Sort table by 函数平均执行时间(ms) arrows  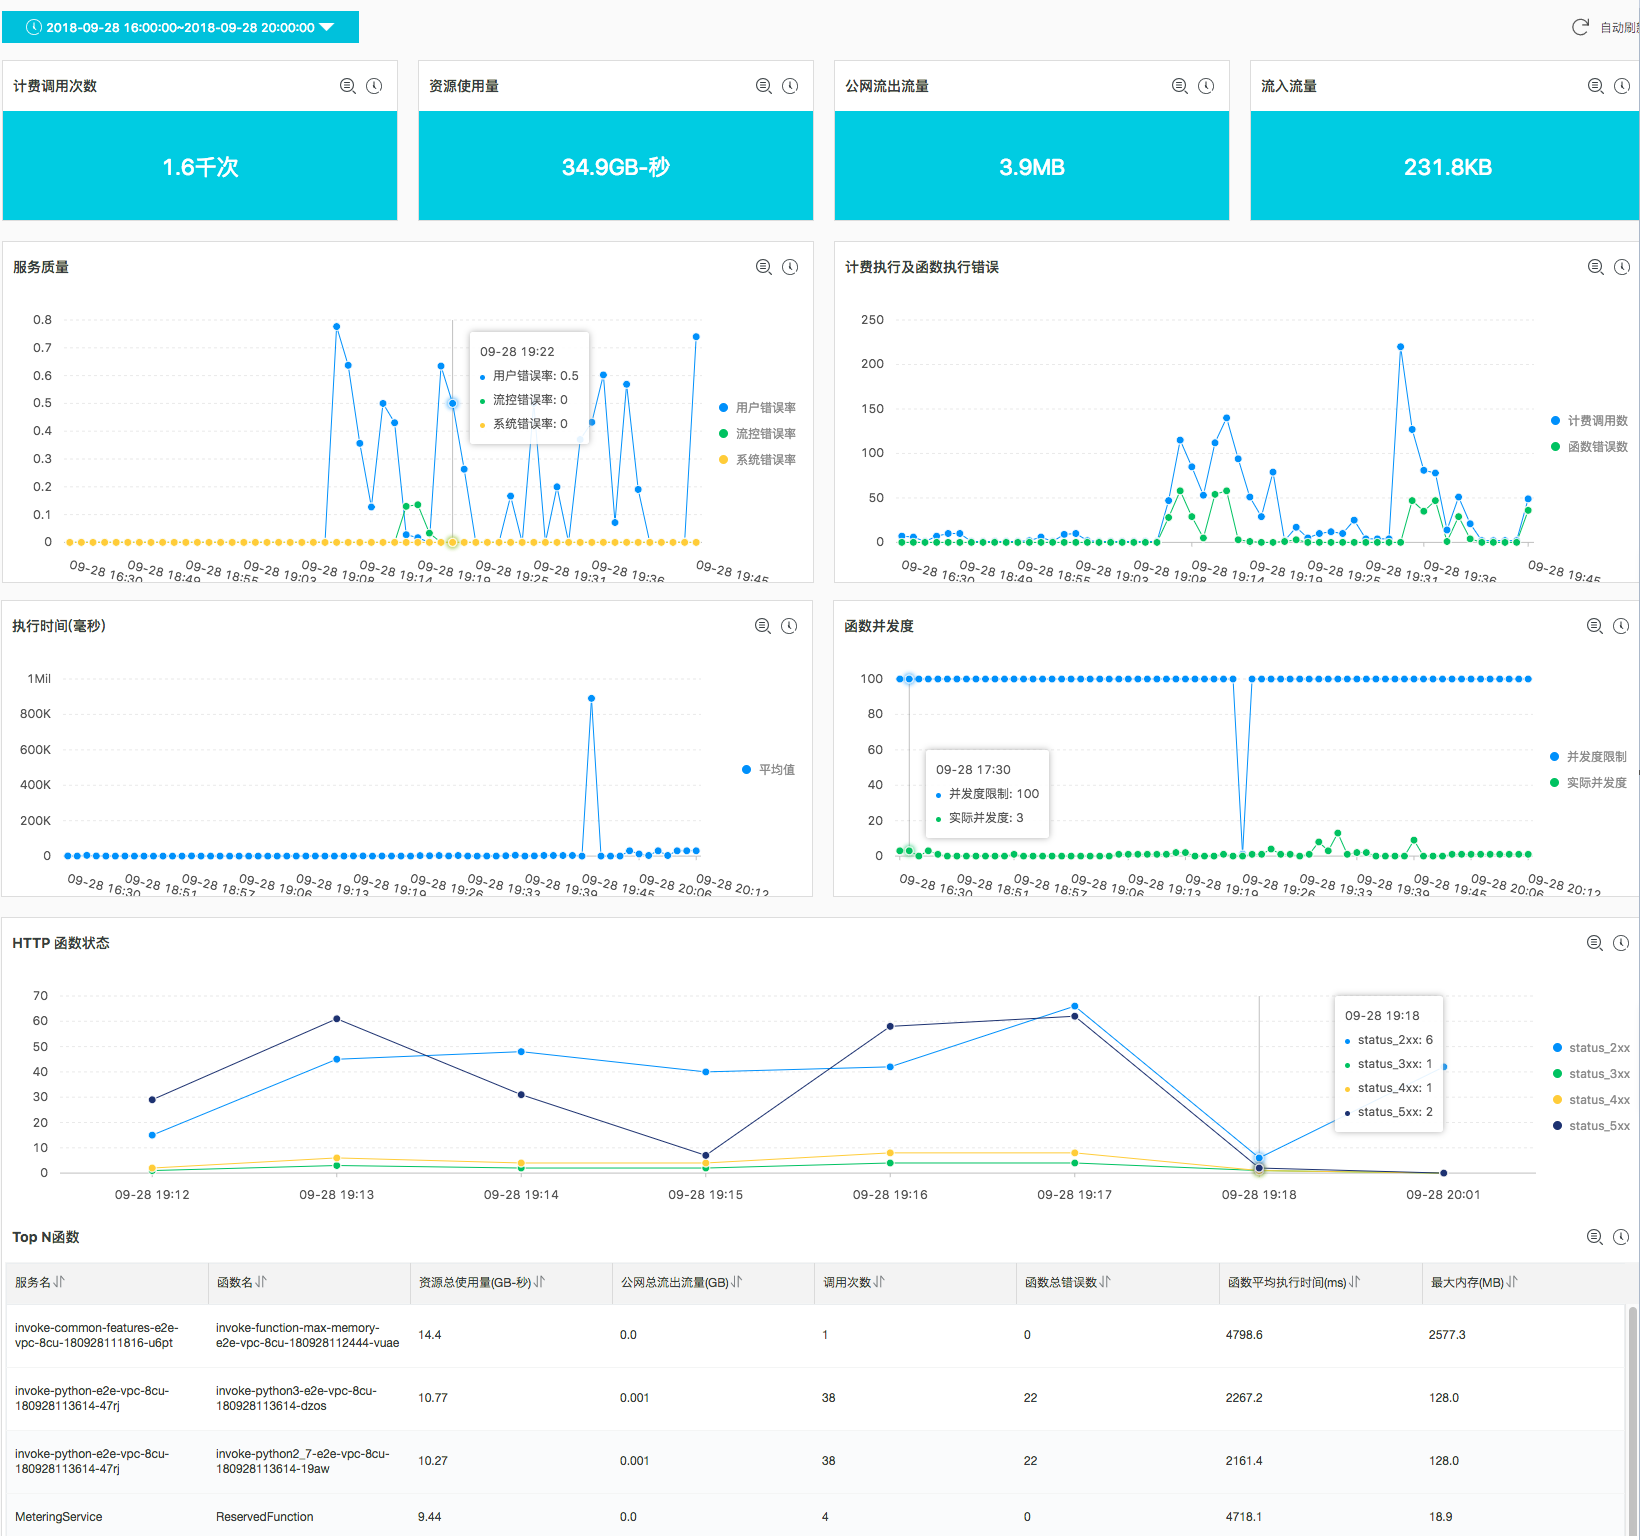[x=1355, y=1282]
